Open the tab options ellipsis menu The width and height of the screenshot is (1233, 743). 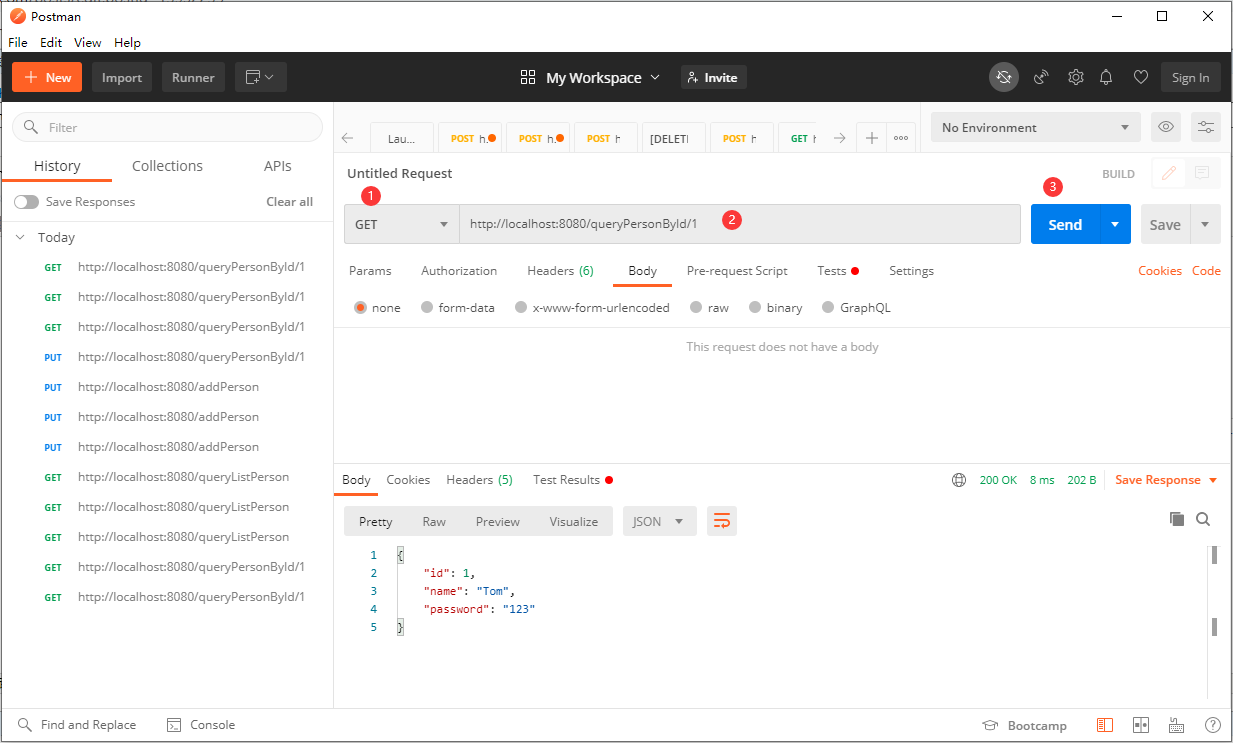(901, 138)
